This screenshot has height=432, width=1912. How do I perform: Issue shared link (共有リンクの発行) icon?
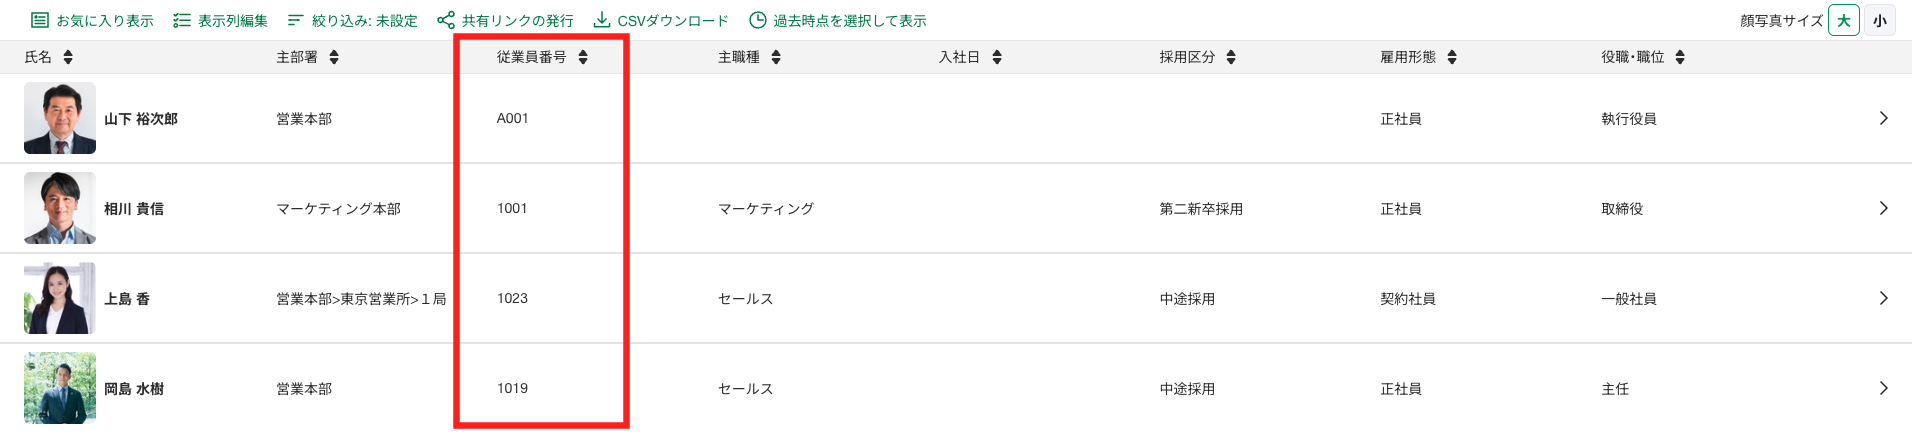pyautogui.click(x=446, y=20)
